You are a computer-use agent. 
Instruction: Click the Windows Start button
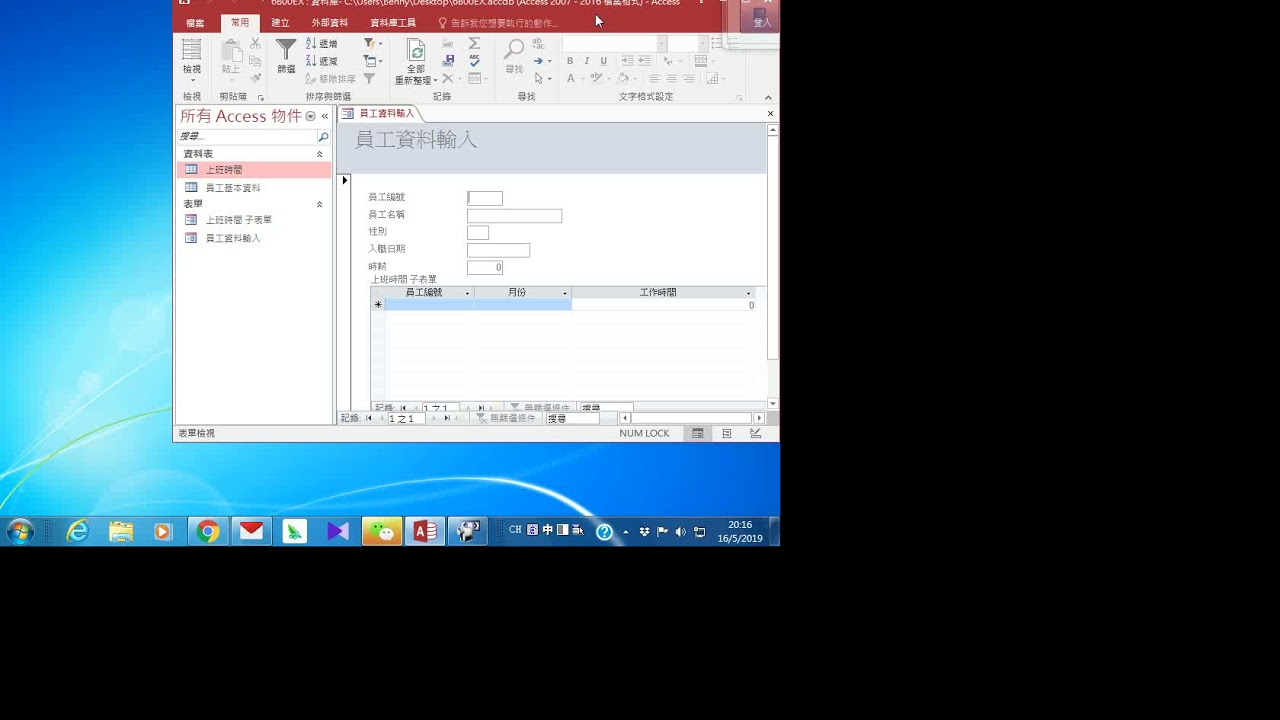tap(20, 531)
